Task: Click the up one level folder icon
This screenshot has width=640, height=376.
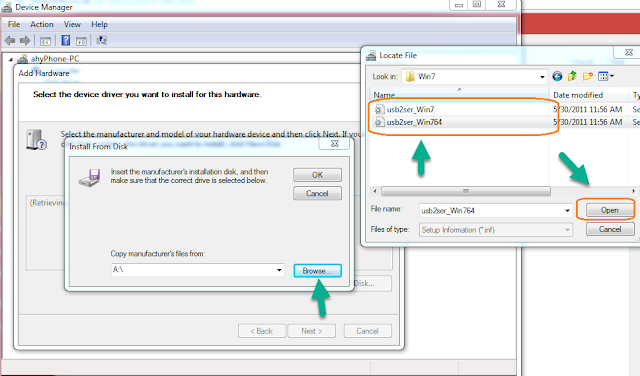Action: [572, 76]
